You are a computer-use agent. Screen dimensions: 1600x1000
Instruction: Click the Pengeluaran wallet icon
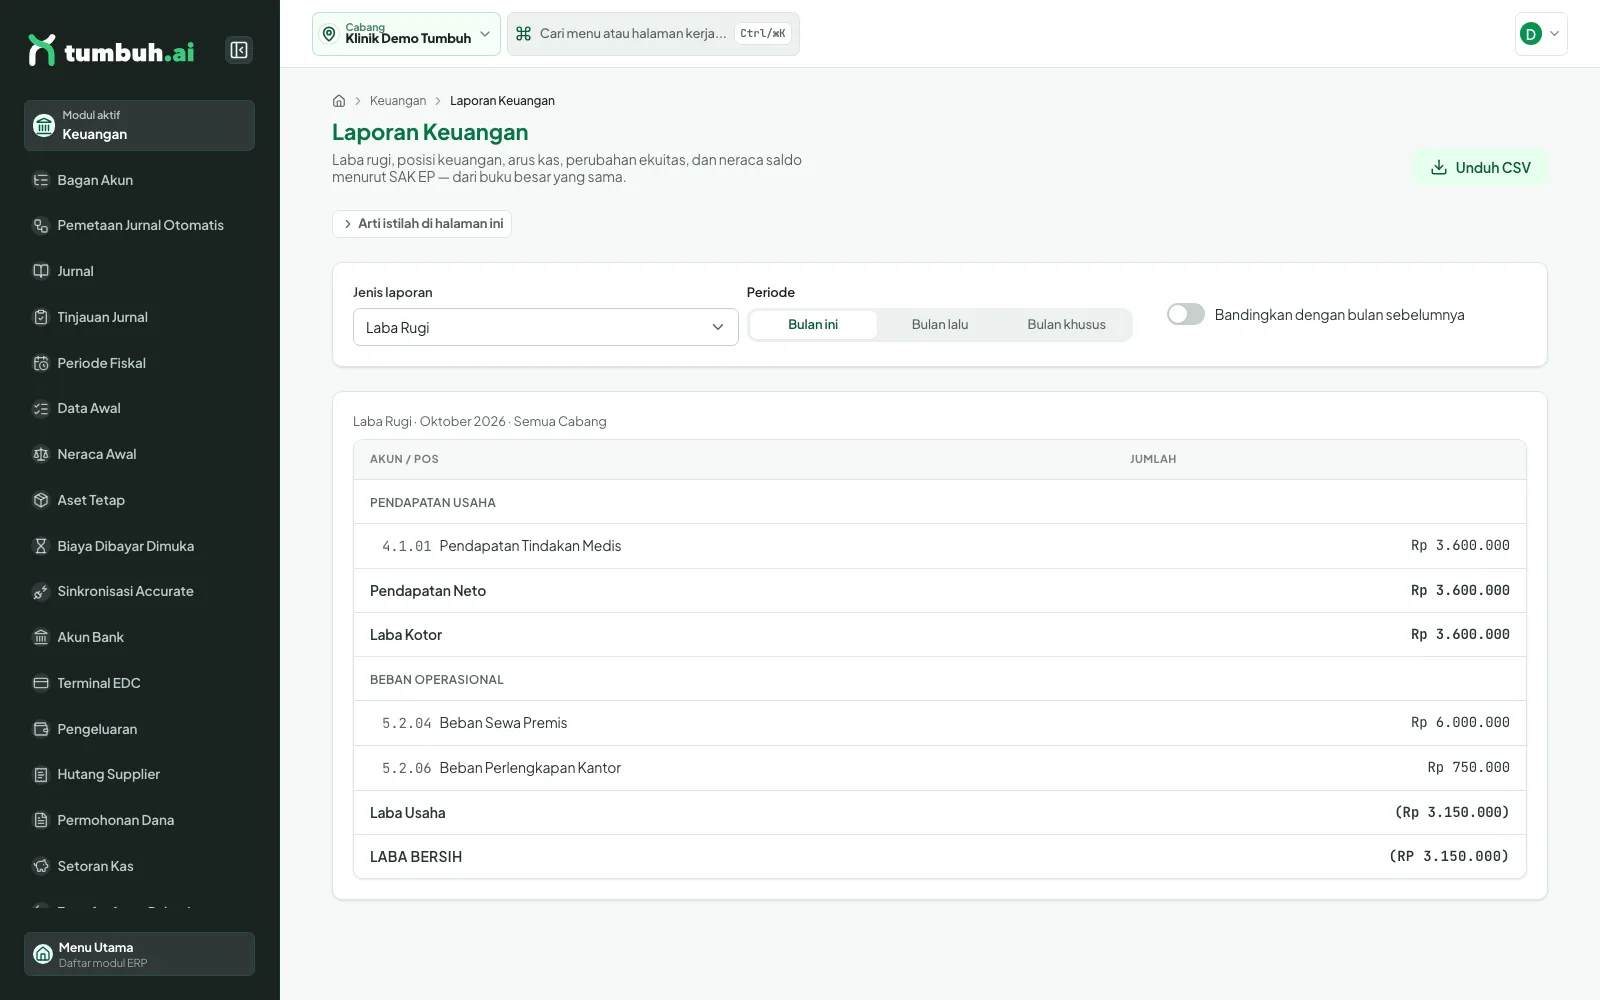pos(41,729)
